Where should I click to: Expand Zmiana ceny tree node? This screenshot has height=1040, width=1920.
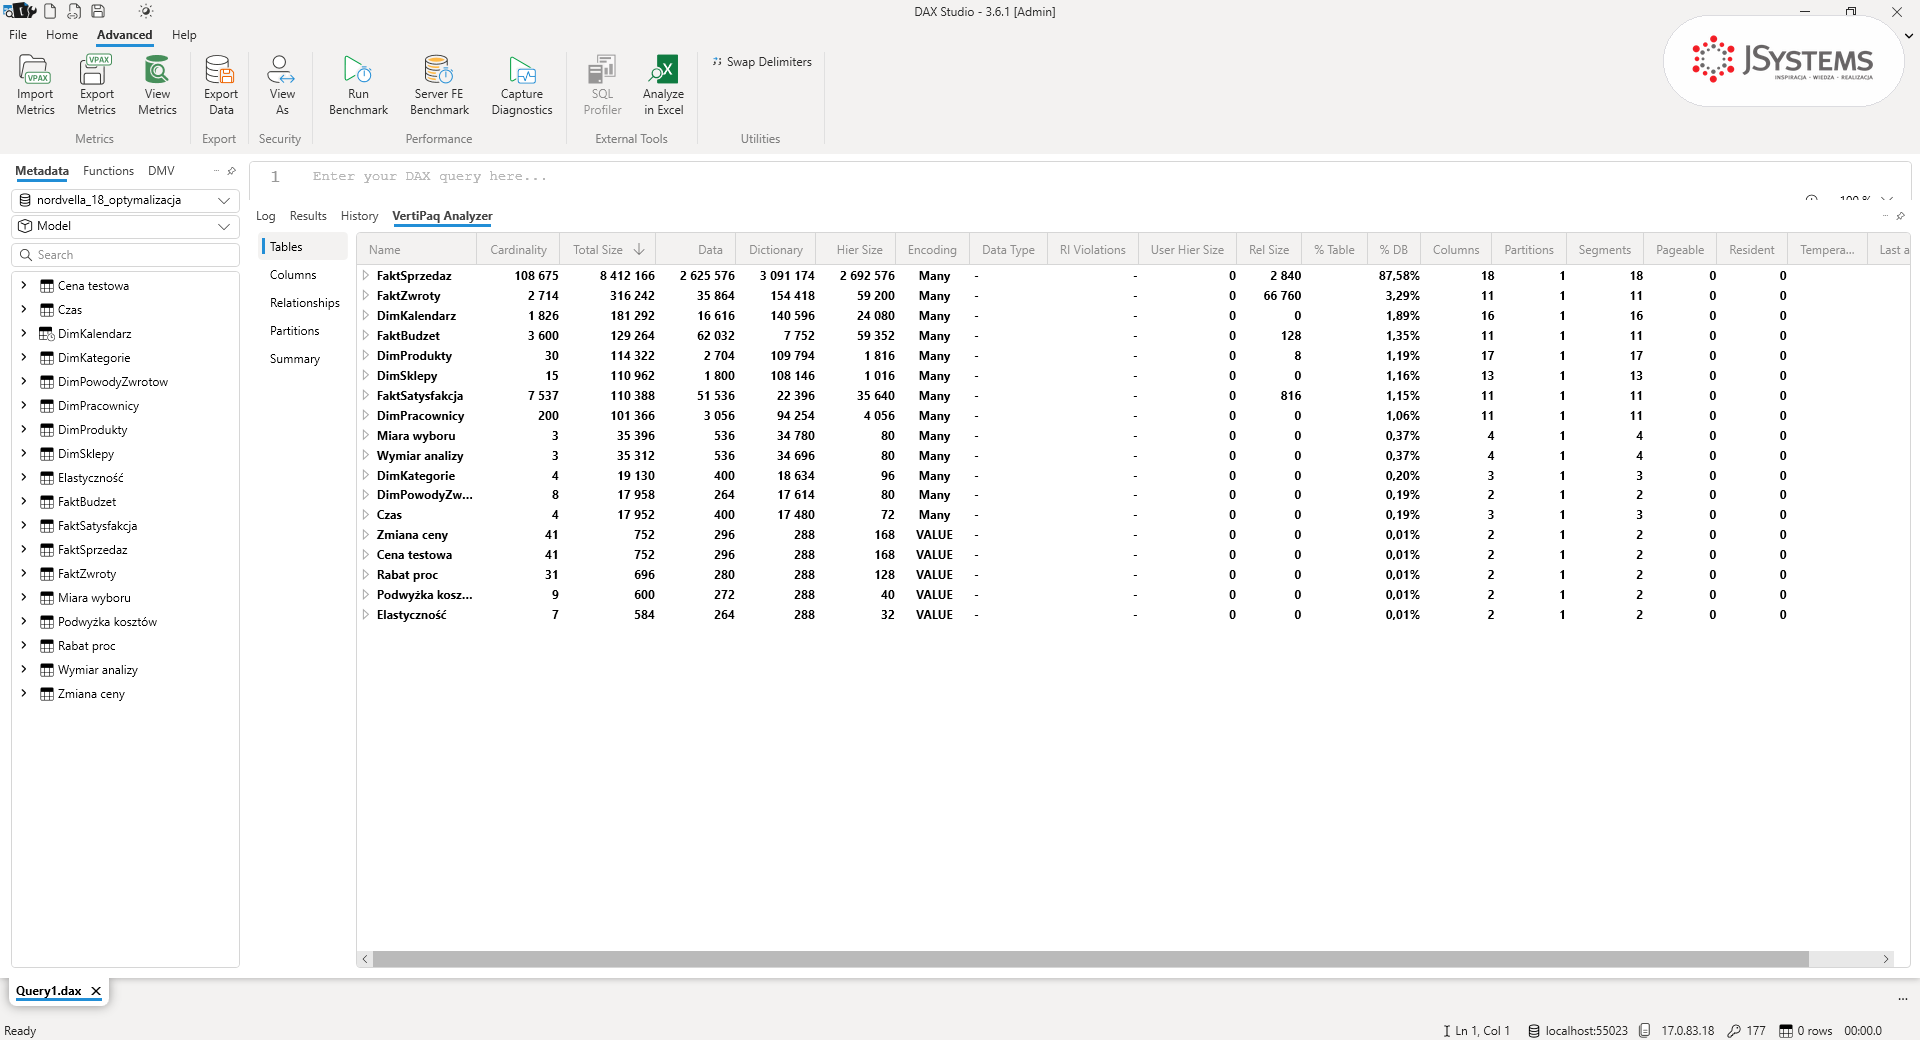coord(23,693)
